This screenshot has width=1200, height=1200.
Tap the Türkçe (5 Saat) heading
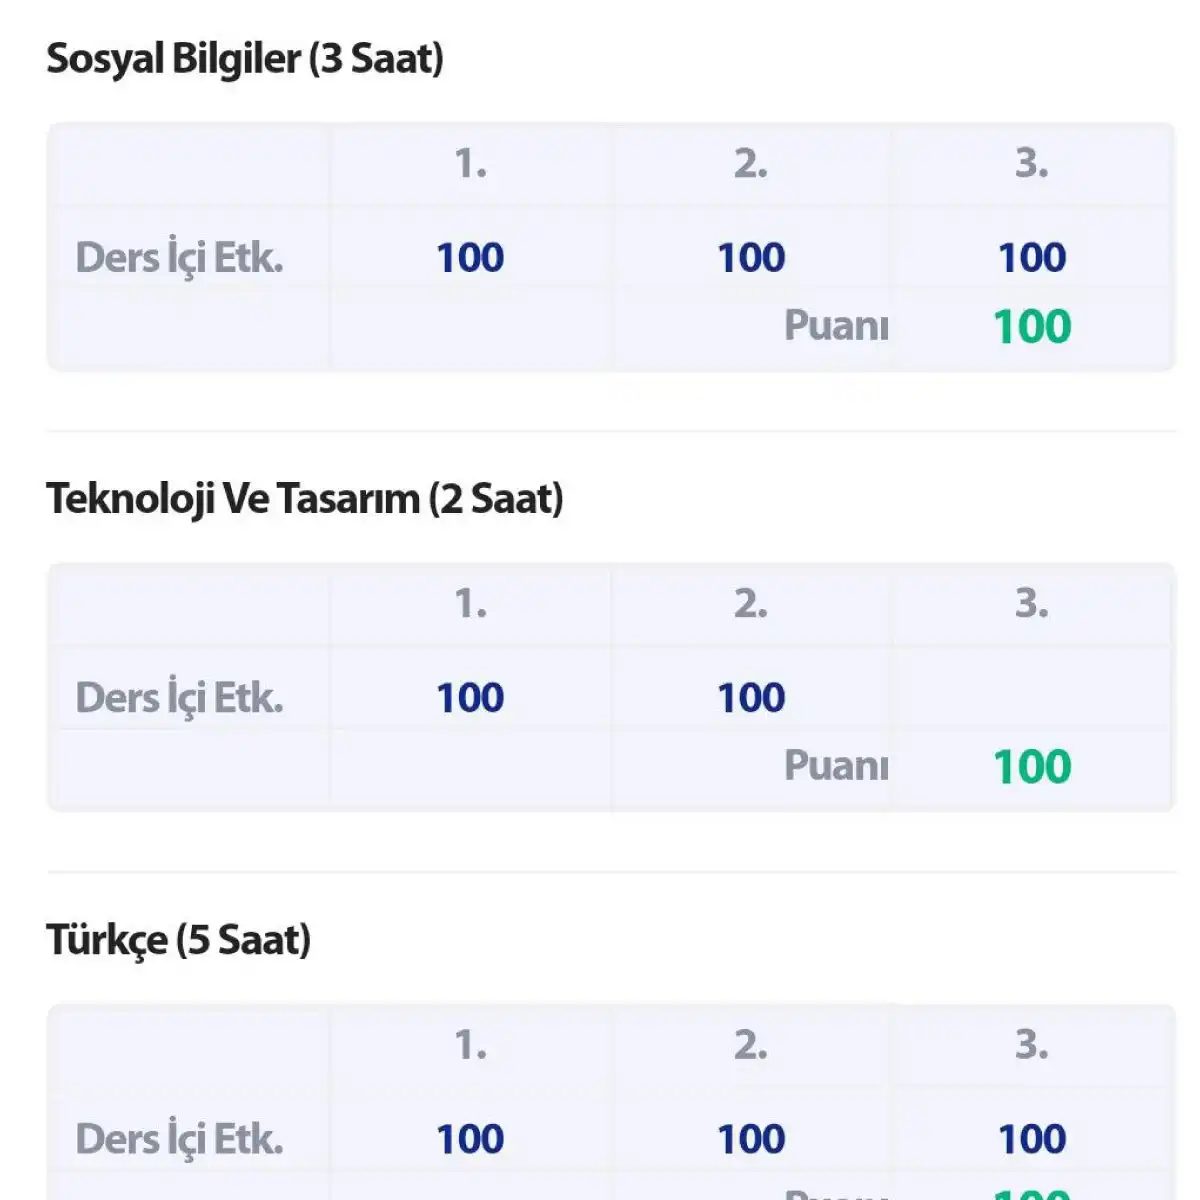tap(178, 940)
